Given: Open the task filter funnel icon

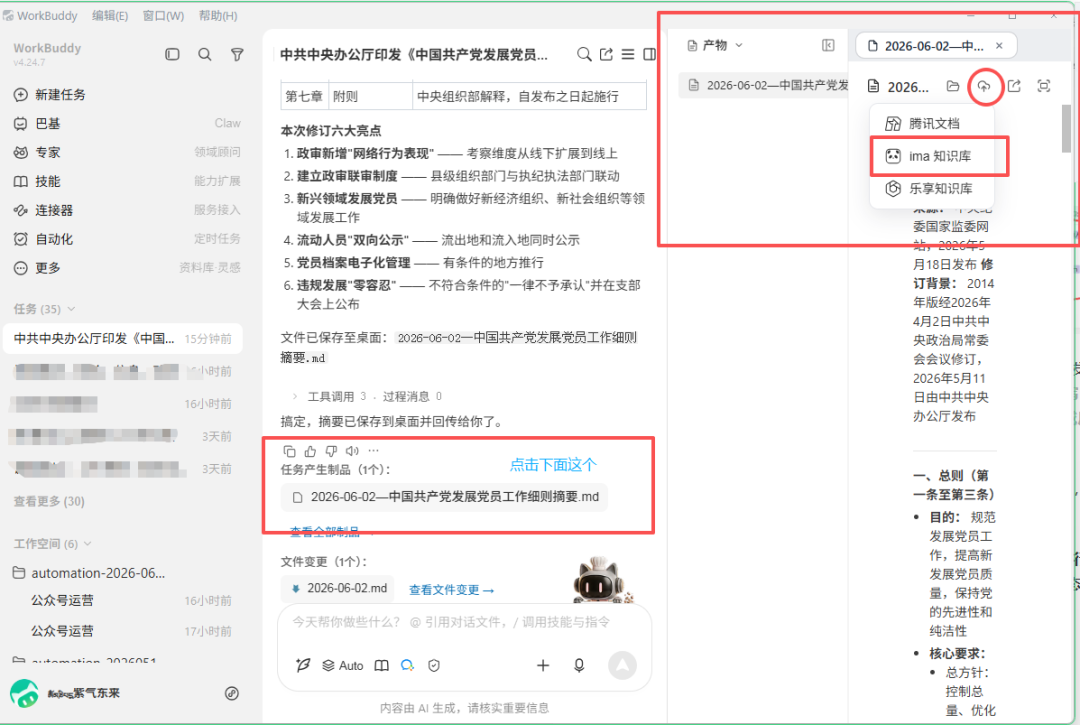Looking at the screenshot, I should (237, 54).
